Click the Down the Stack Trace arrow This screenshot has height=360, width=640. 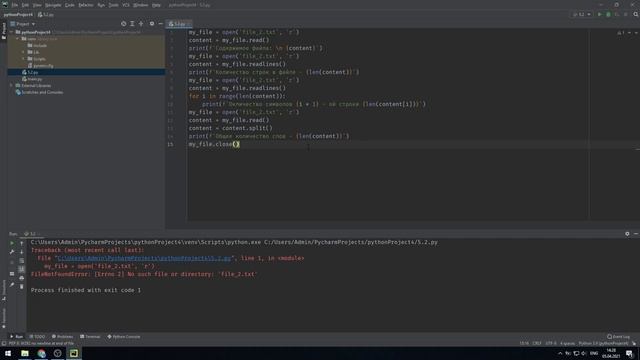pos(22,252)
